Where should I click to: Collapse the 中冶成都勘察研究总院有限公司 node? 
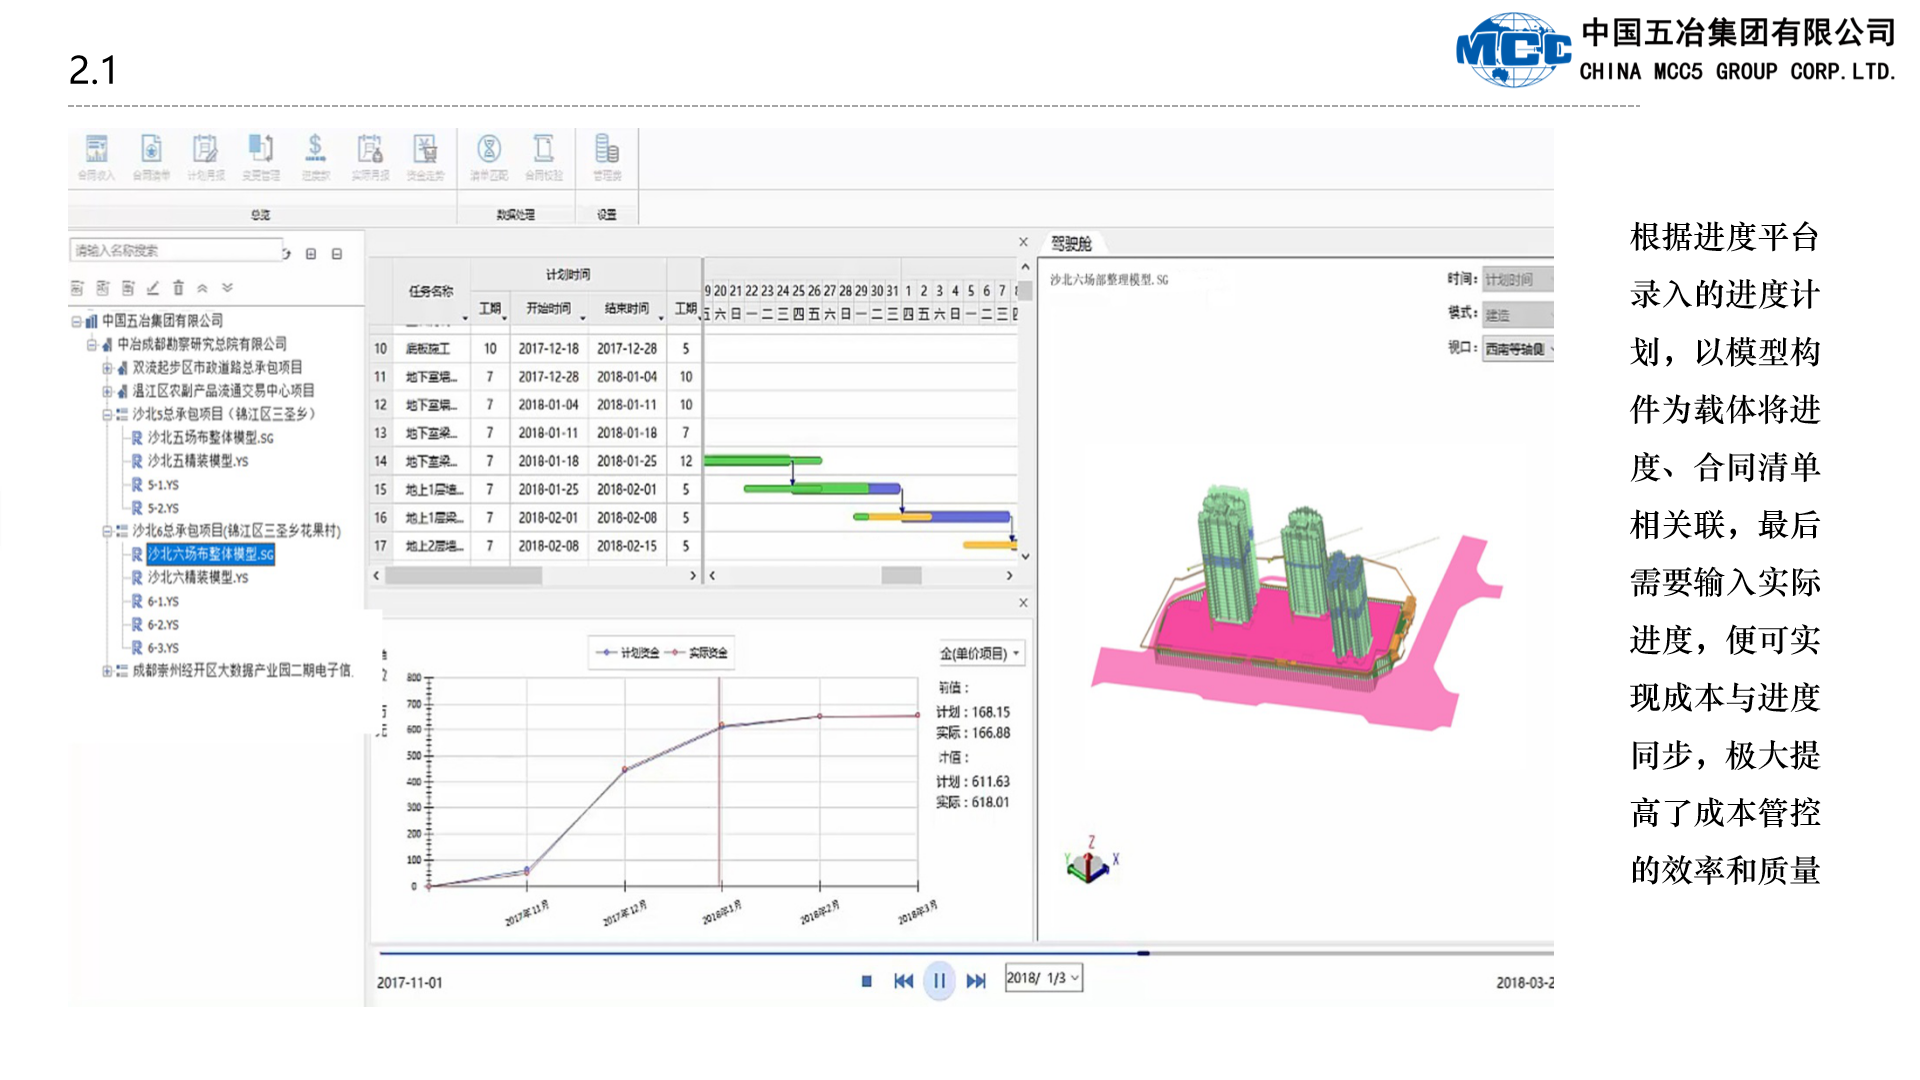click(x=91, y=345)
